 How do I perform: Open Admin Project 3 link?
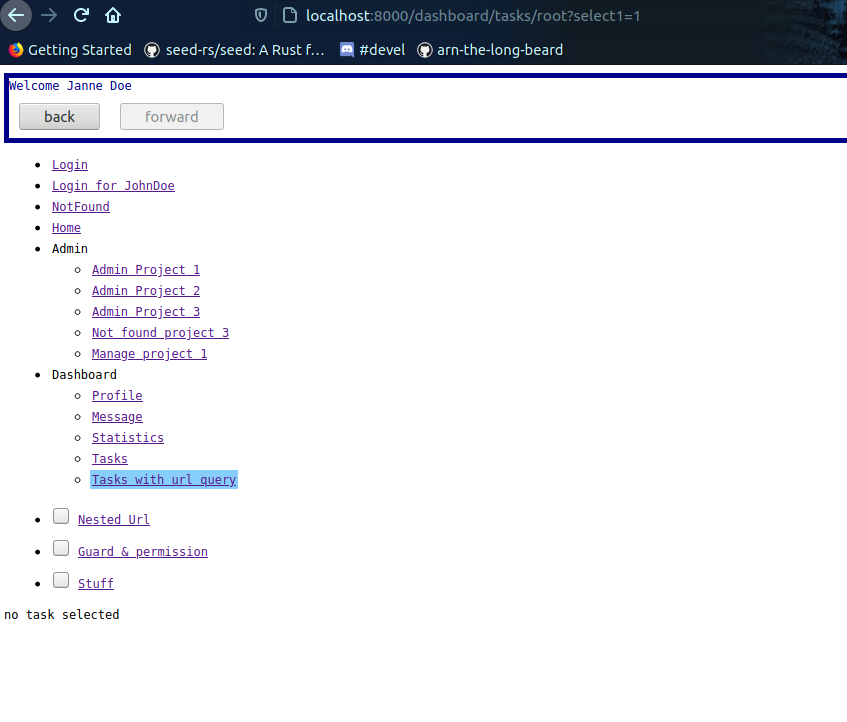tap(146, 312)
